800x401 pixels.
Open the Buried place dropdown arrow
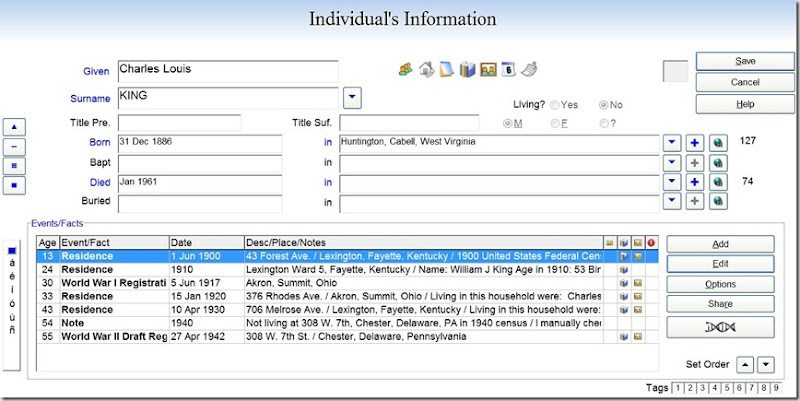(672, 201)
